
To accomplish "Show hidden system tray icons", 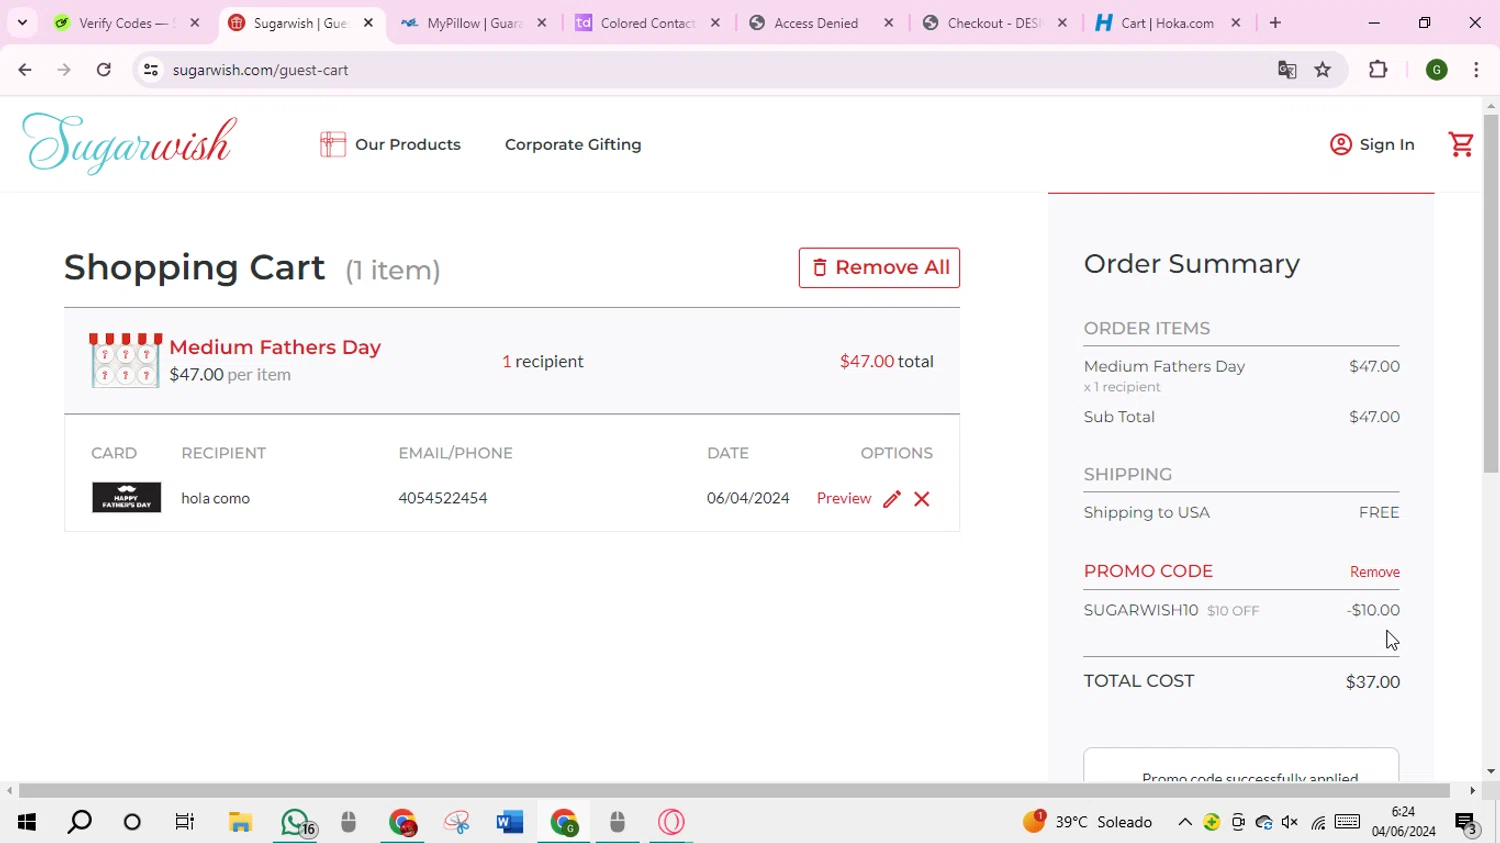I will [x=1185, y=822].
